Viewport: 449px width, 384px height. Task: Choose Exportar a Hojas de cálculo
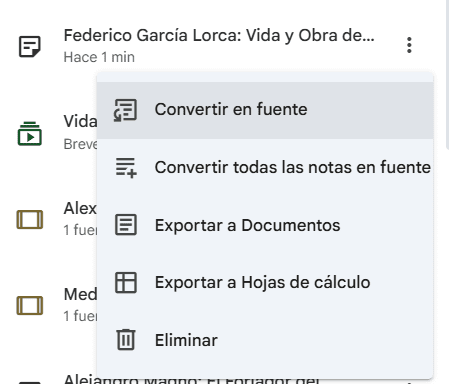(265, 283)
